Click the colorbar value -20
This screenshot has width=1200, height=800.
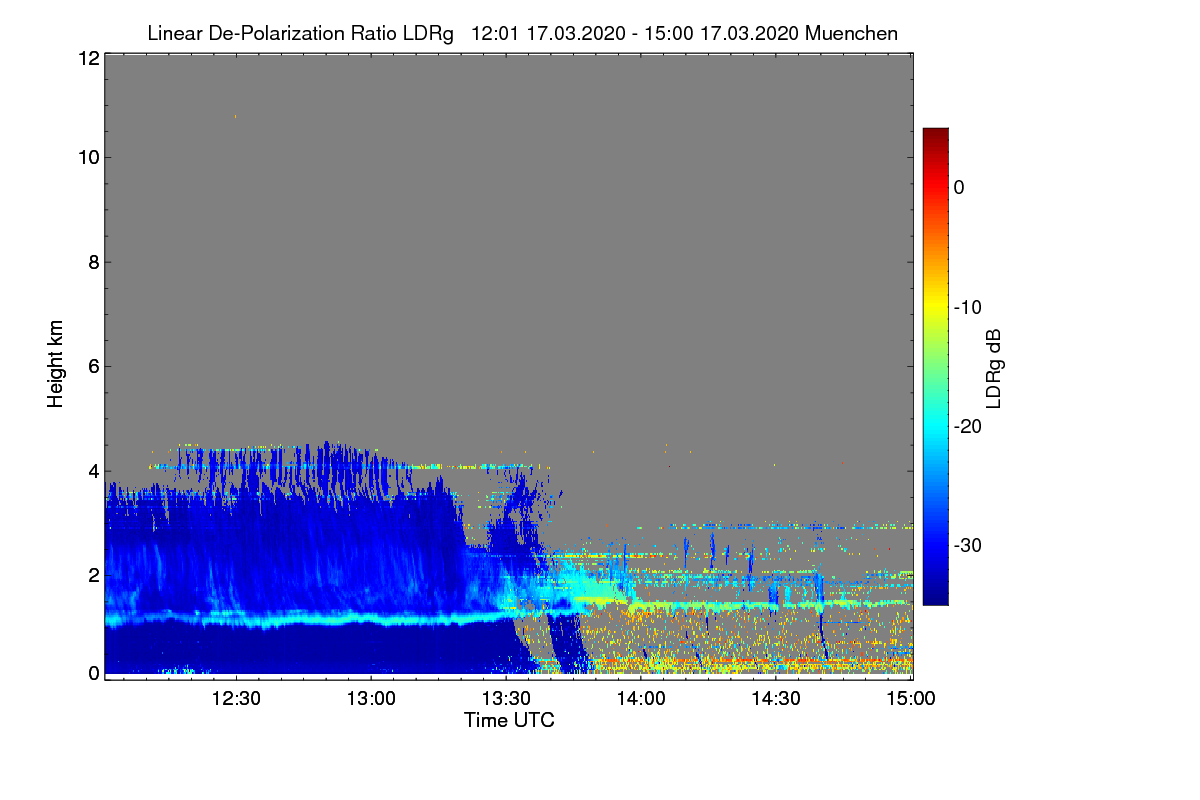[x=967, y=426]
